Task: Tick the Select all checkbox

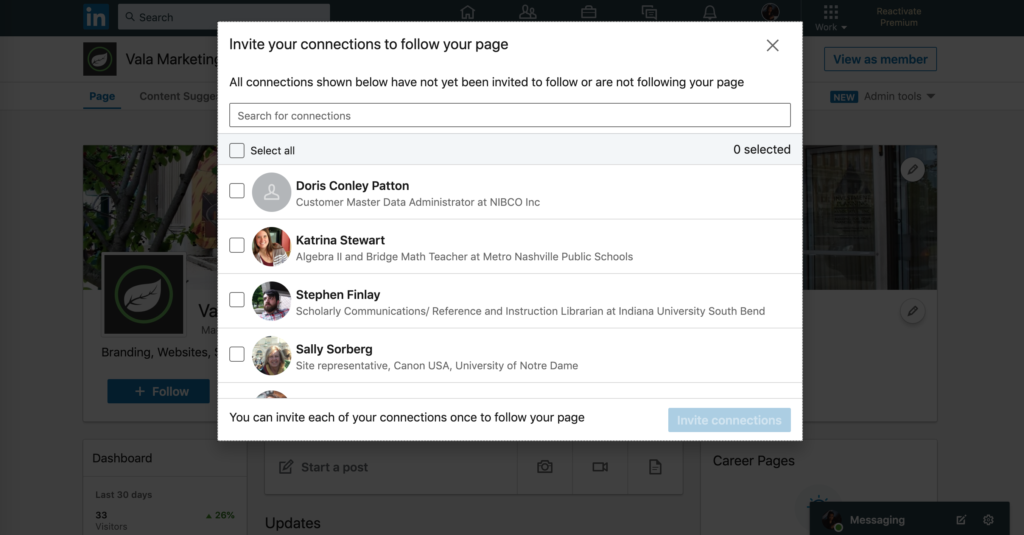Action: tap(237, 150)
